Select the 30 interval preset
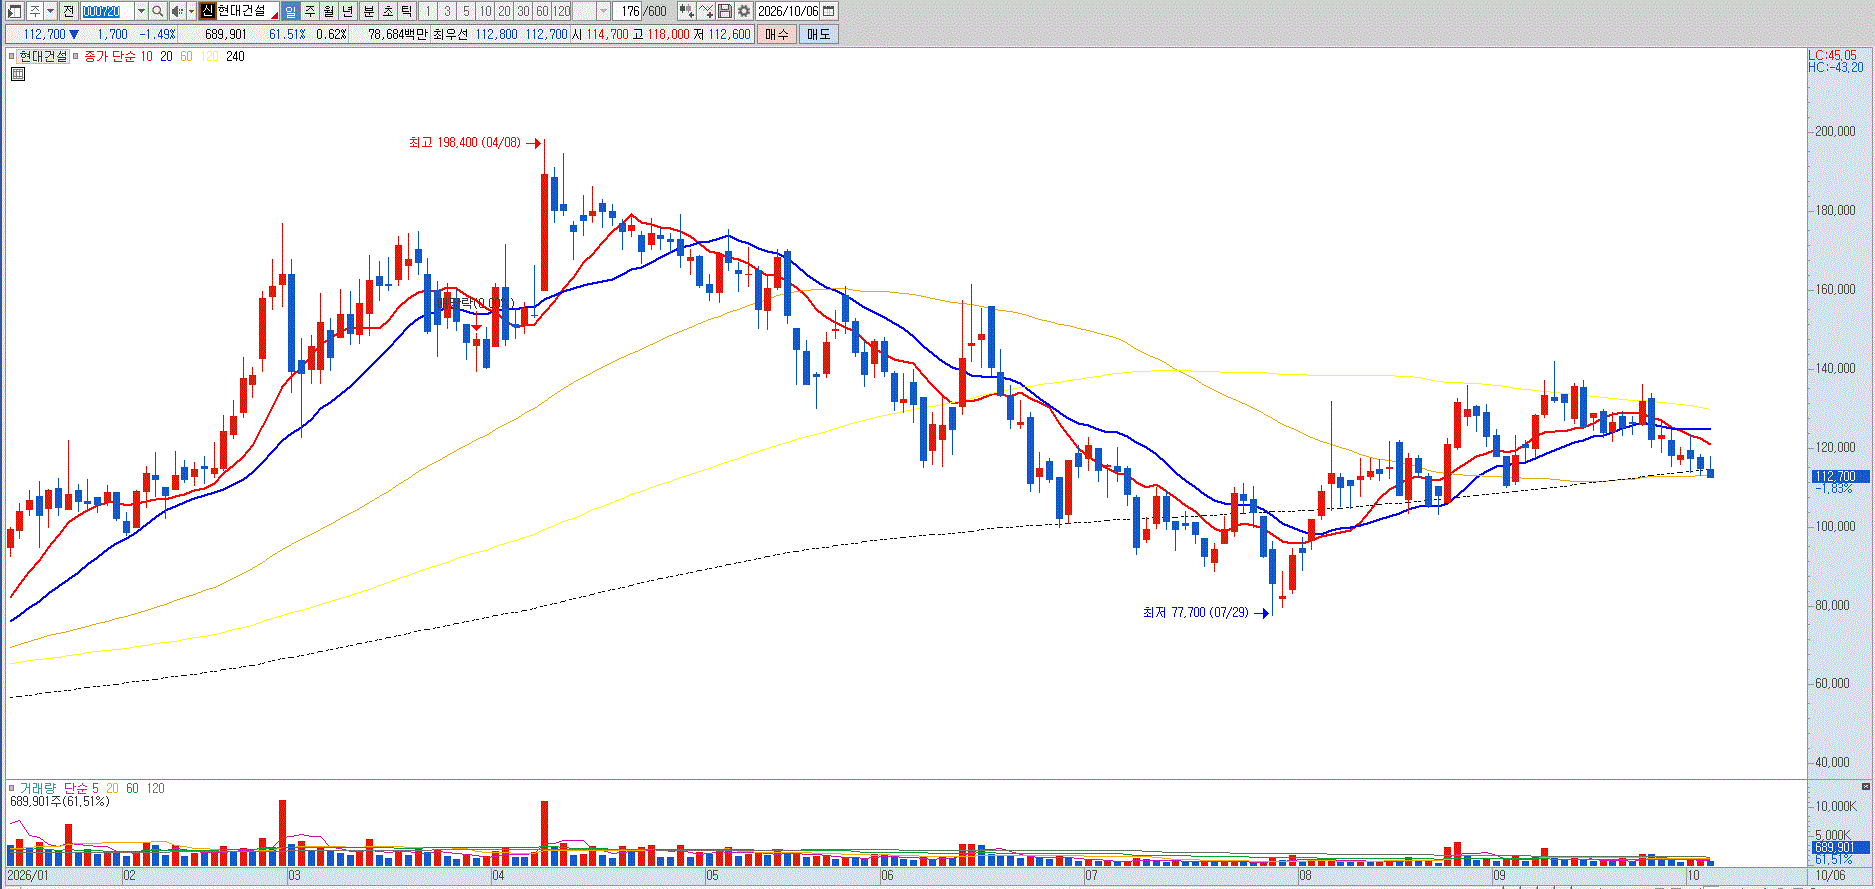Screen dimensions: 1875x889 [x=523, y=11]
